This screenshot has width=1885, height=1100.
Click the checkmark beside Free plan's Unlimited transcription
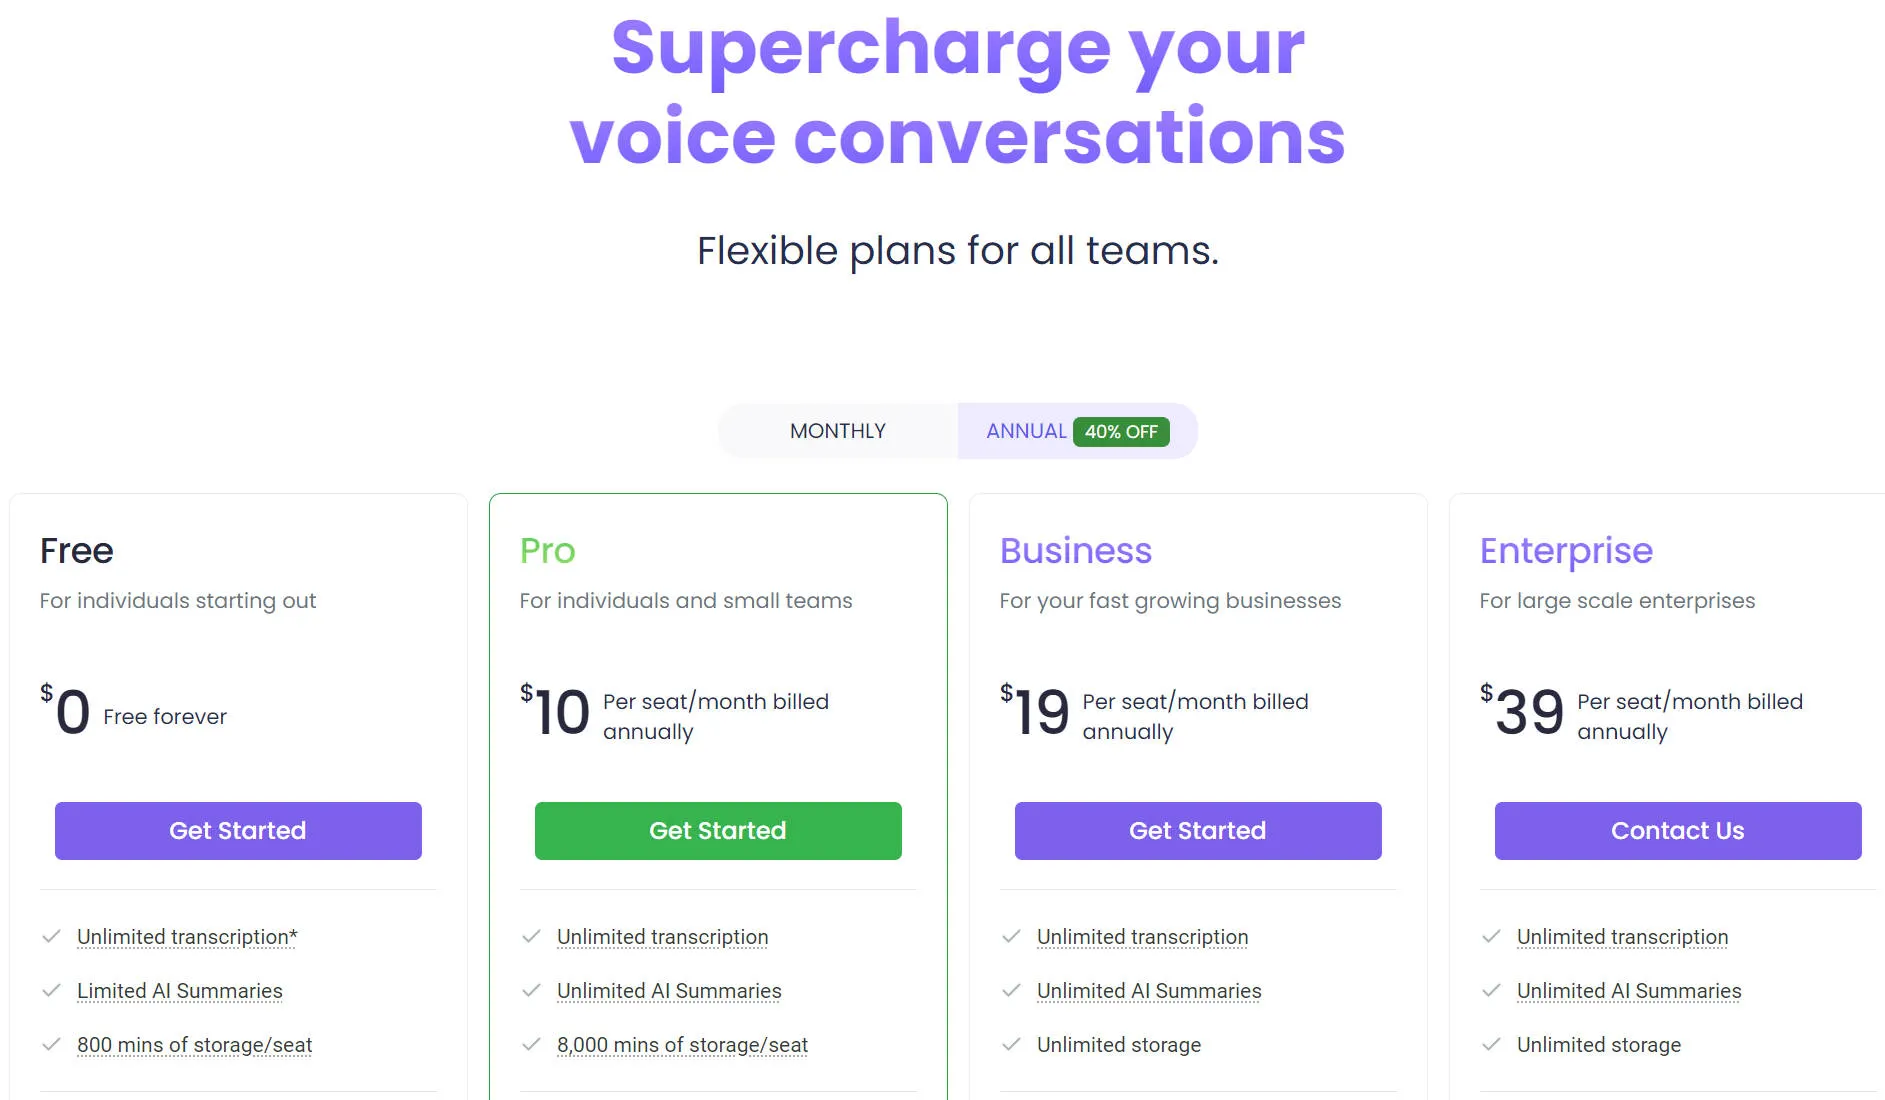click(x=51, y=936)
